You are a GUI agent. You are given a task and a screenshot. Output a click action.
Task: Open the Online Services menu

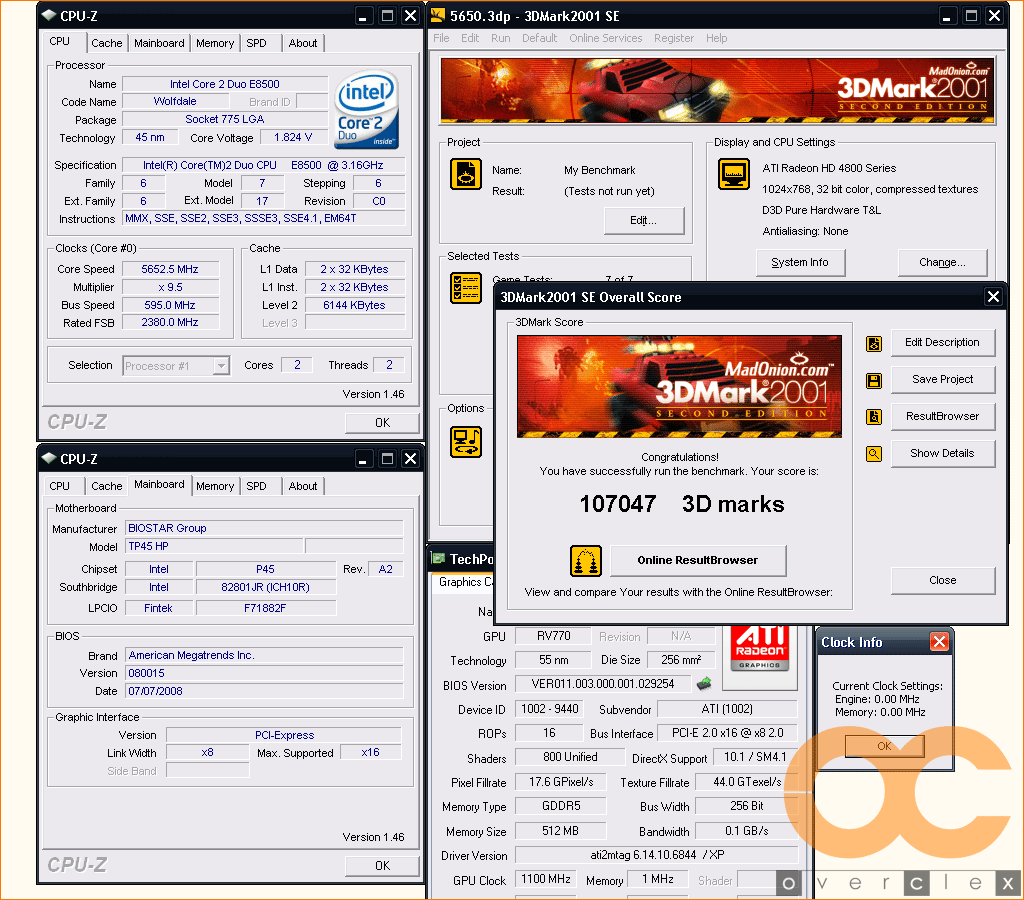(605, 38)
